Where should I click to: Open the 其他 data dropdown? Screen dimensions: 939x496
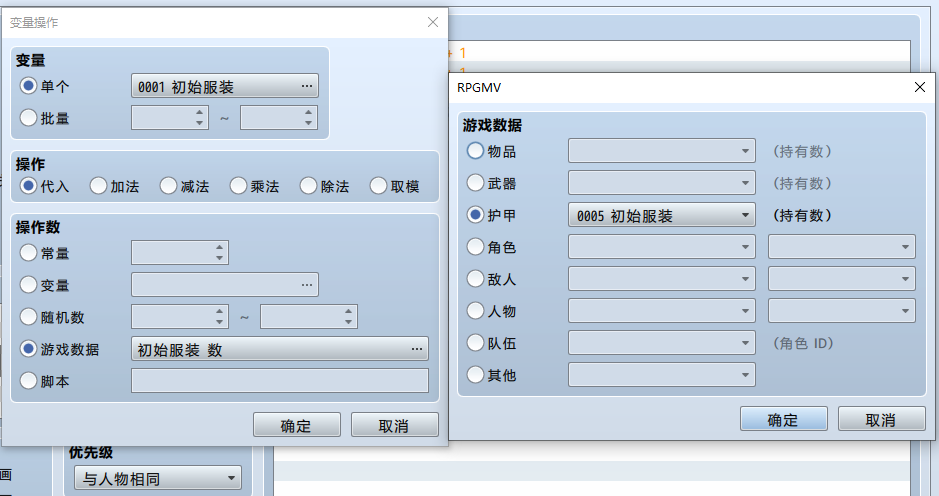pos(662,375)
